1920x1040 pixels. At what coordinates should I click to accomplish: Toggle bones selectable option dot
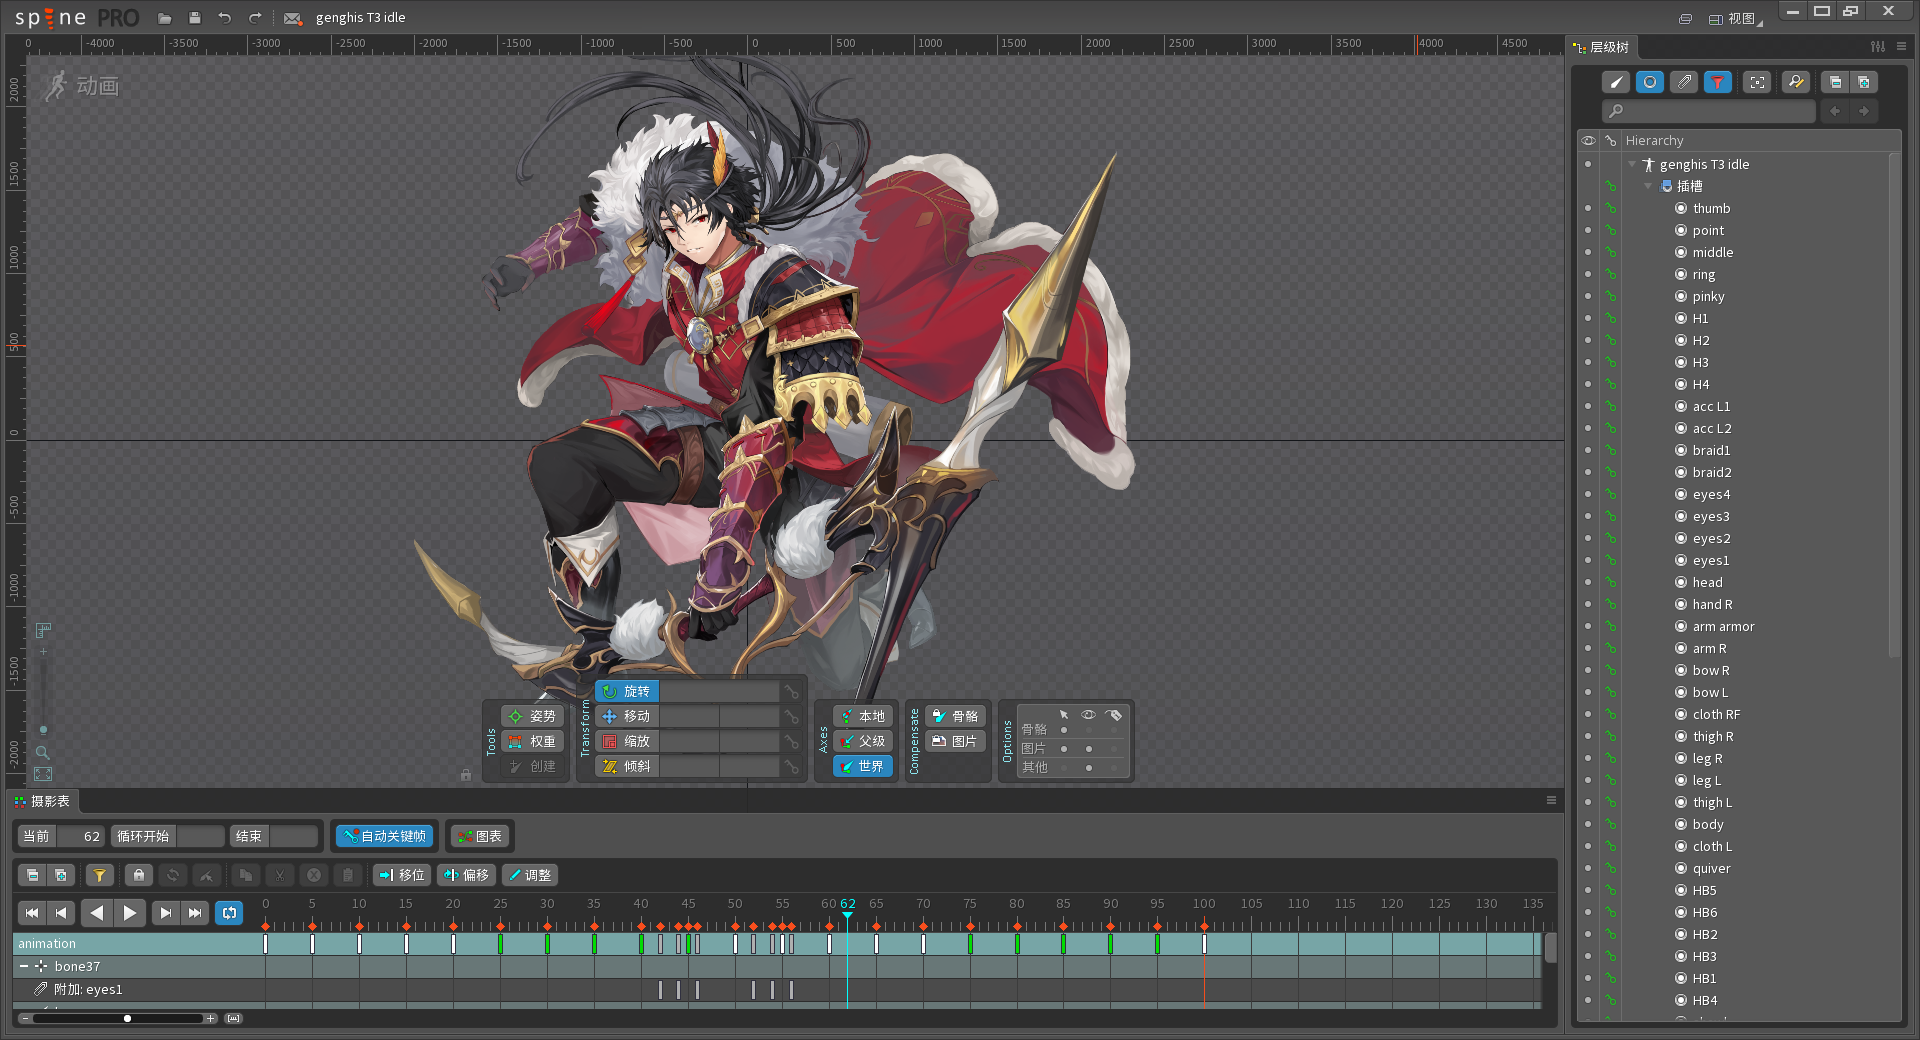point(1064,730)
